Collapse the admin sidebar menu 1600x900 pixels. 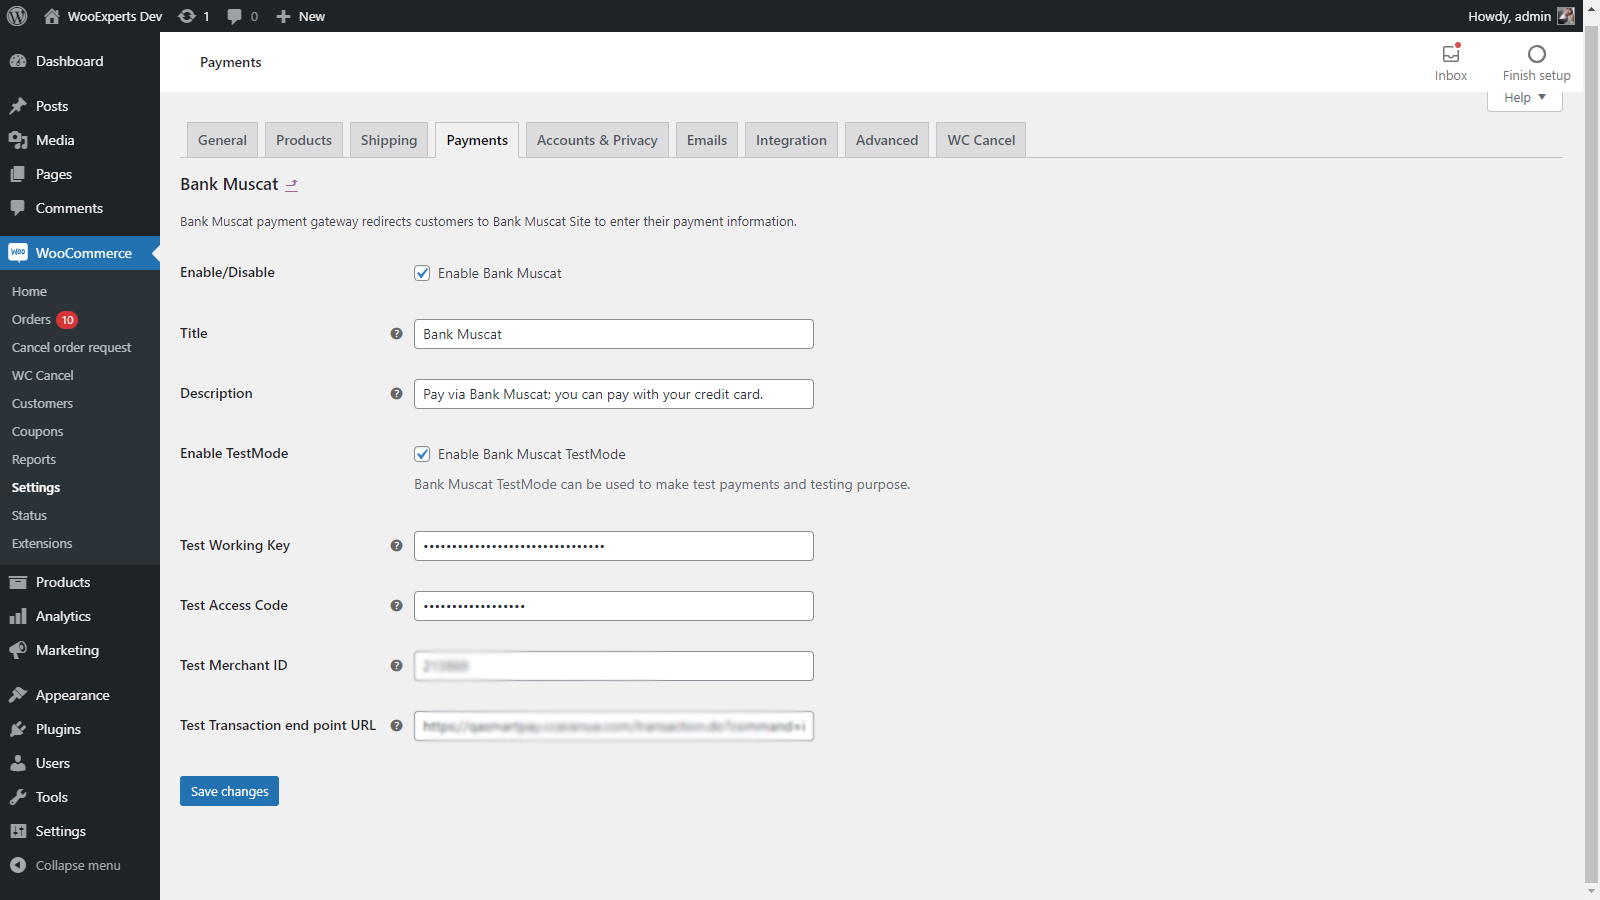(x=80, y=865)
